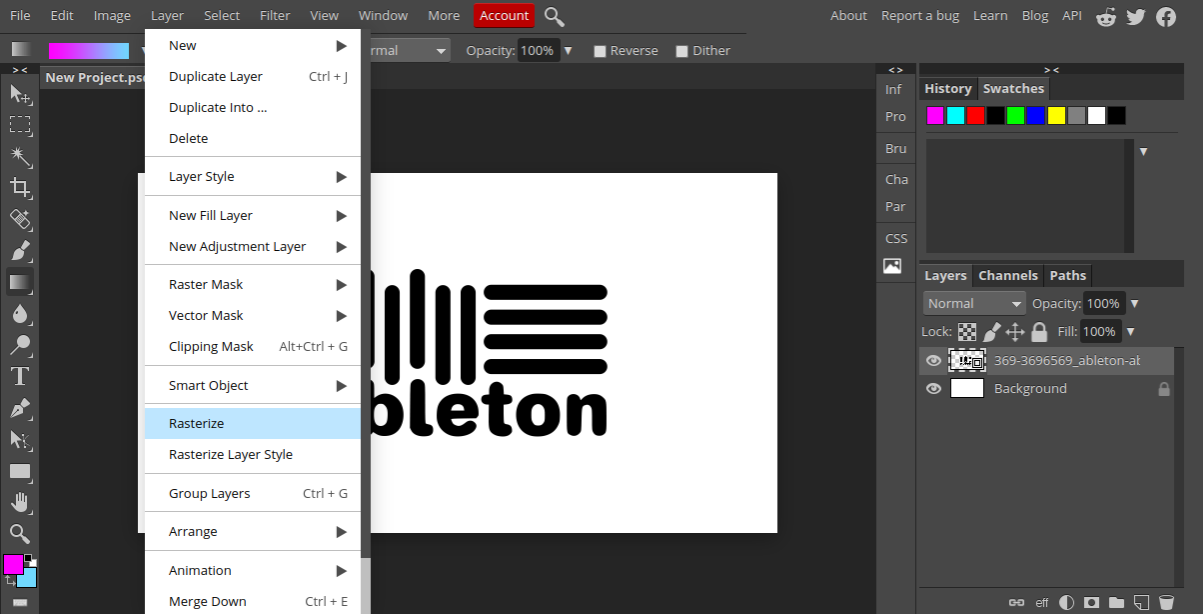Toggle lock image pixels brush icon
This screenshot has height=614, width=1203.
click(992, 331)
